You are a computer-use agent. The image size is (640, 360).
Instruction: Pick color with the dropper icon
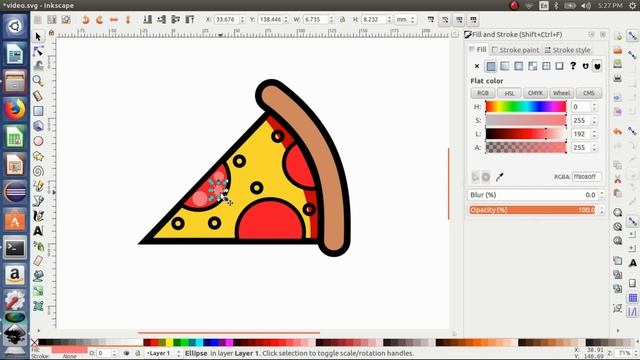point(499,177)
